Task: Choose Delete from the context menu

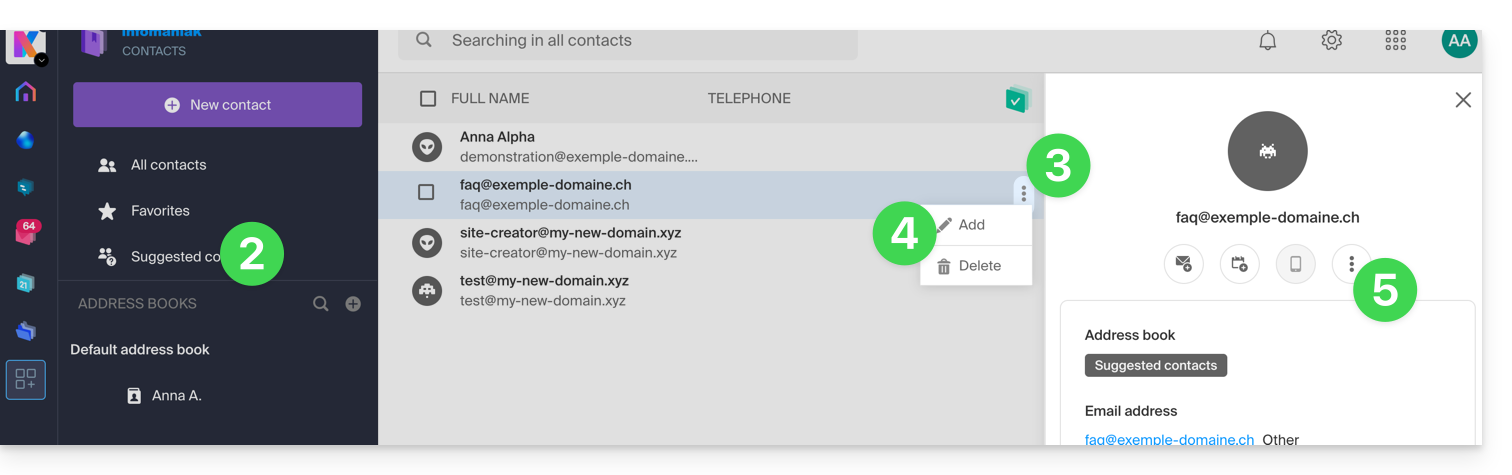Action: coord(979,266)
